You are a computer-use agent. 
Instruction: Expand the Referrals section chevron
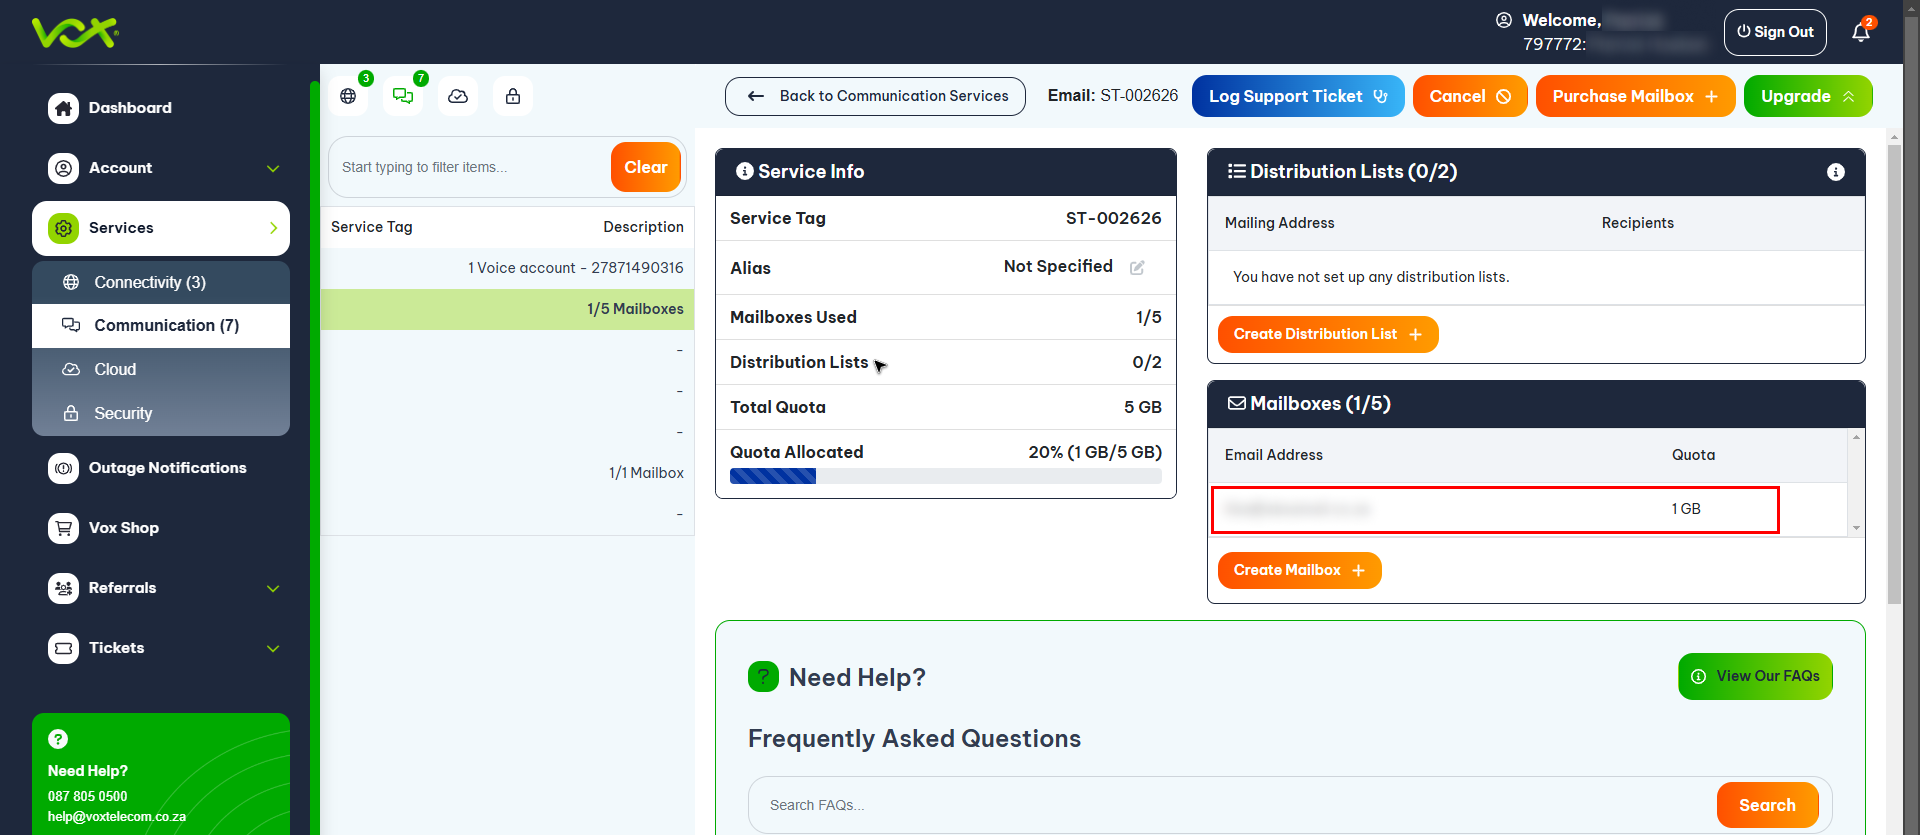[x=273, y=588]
